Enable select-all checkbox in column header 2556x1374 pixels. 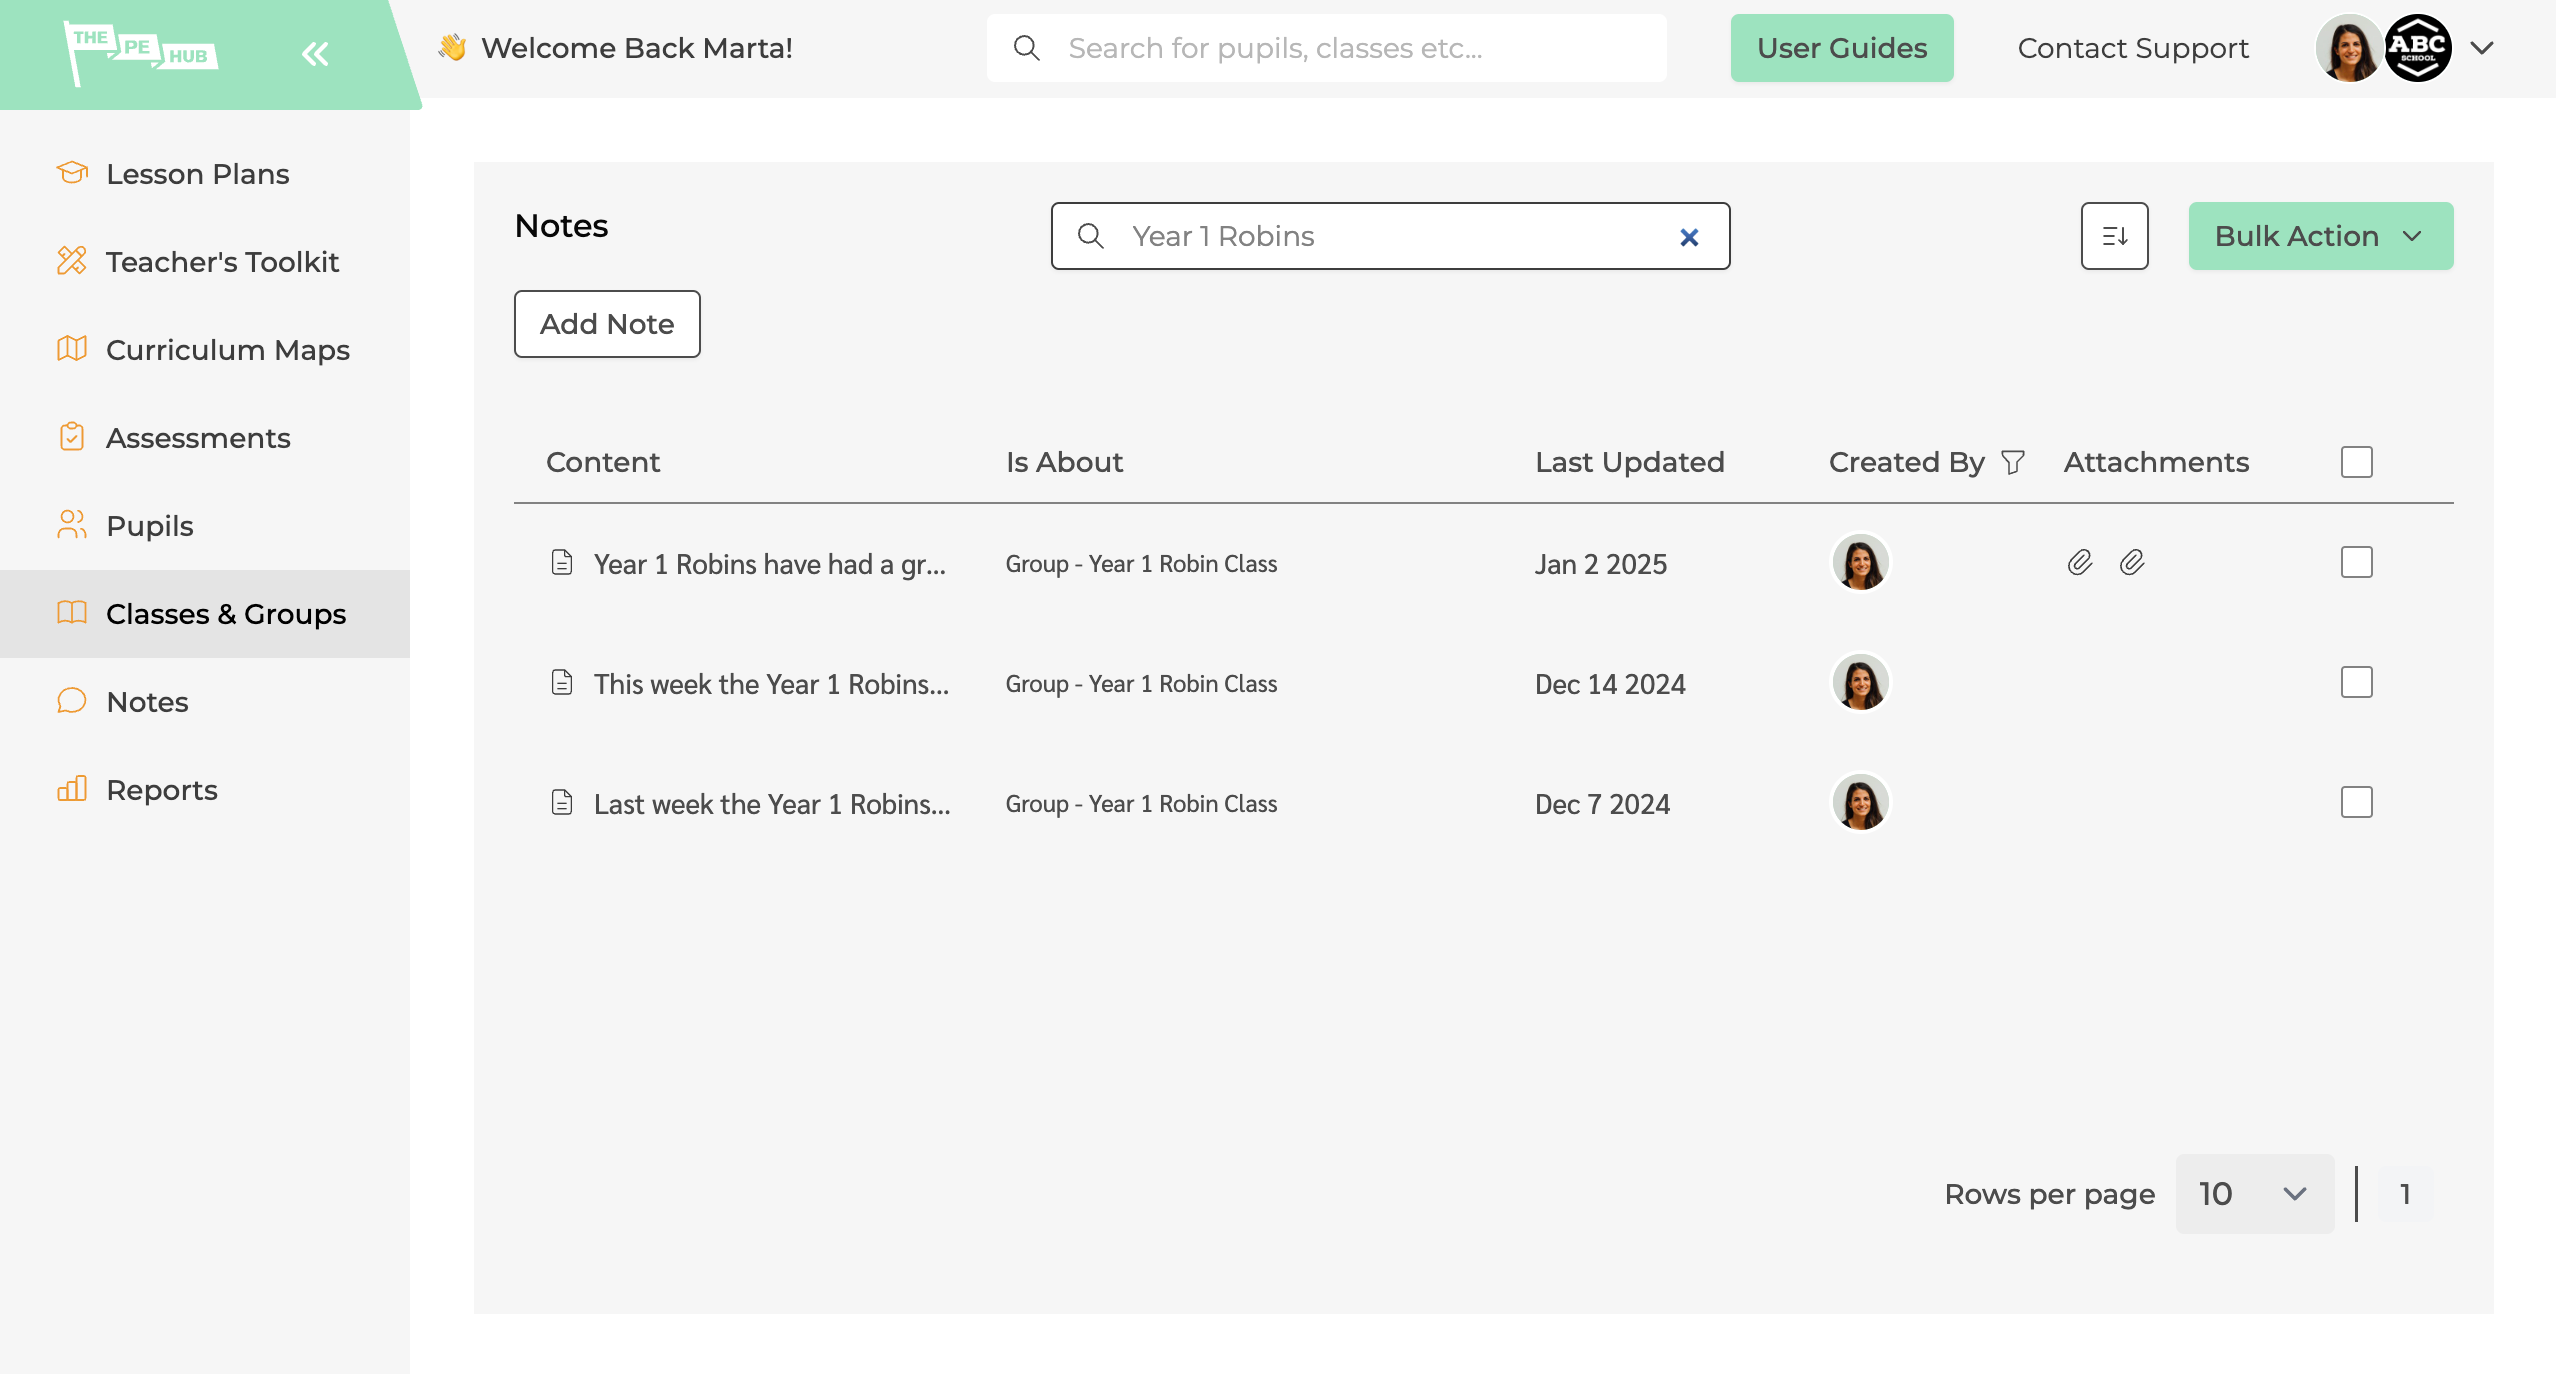pos(2356,462)
